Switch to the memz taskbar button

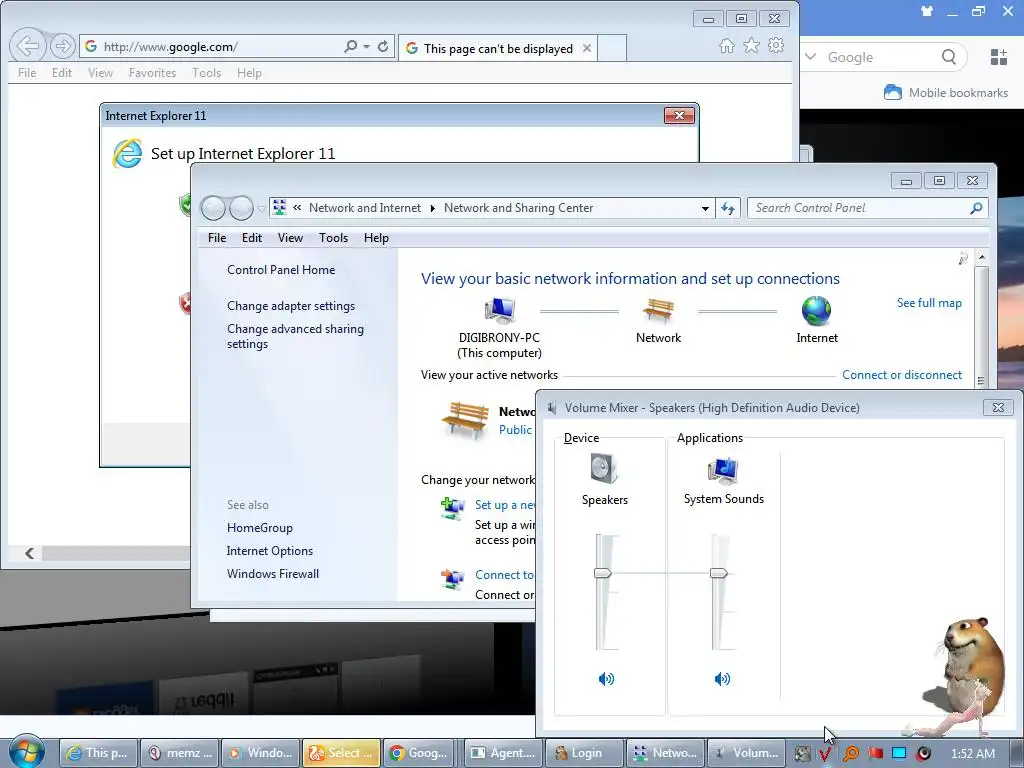click(x=180, y=753)
